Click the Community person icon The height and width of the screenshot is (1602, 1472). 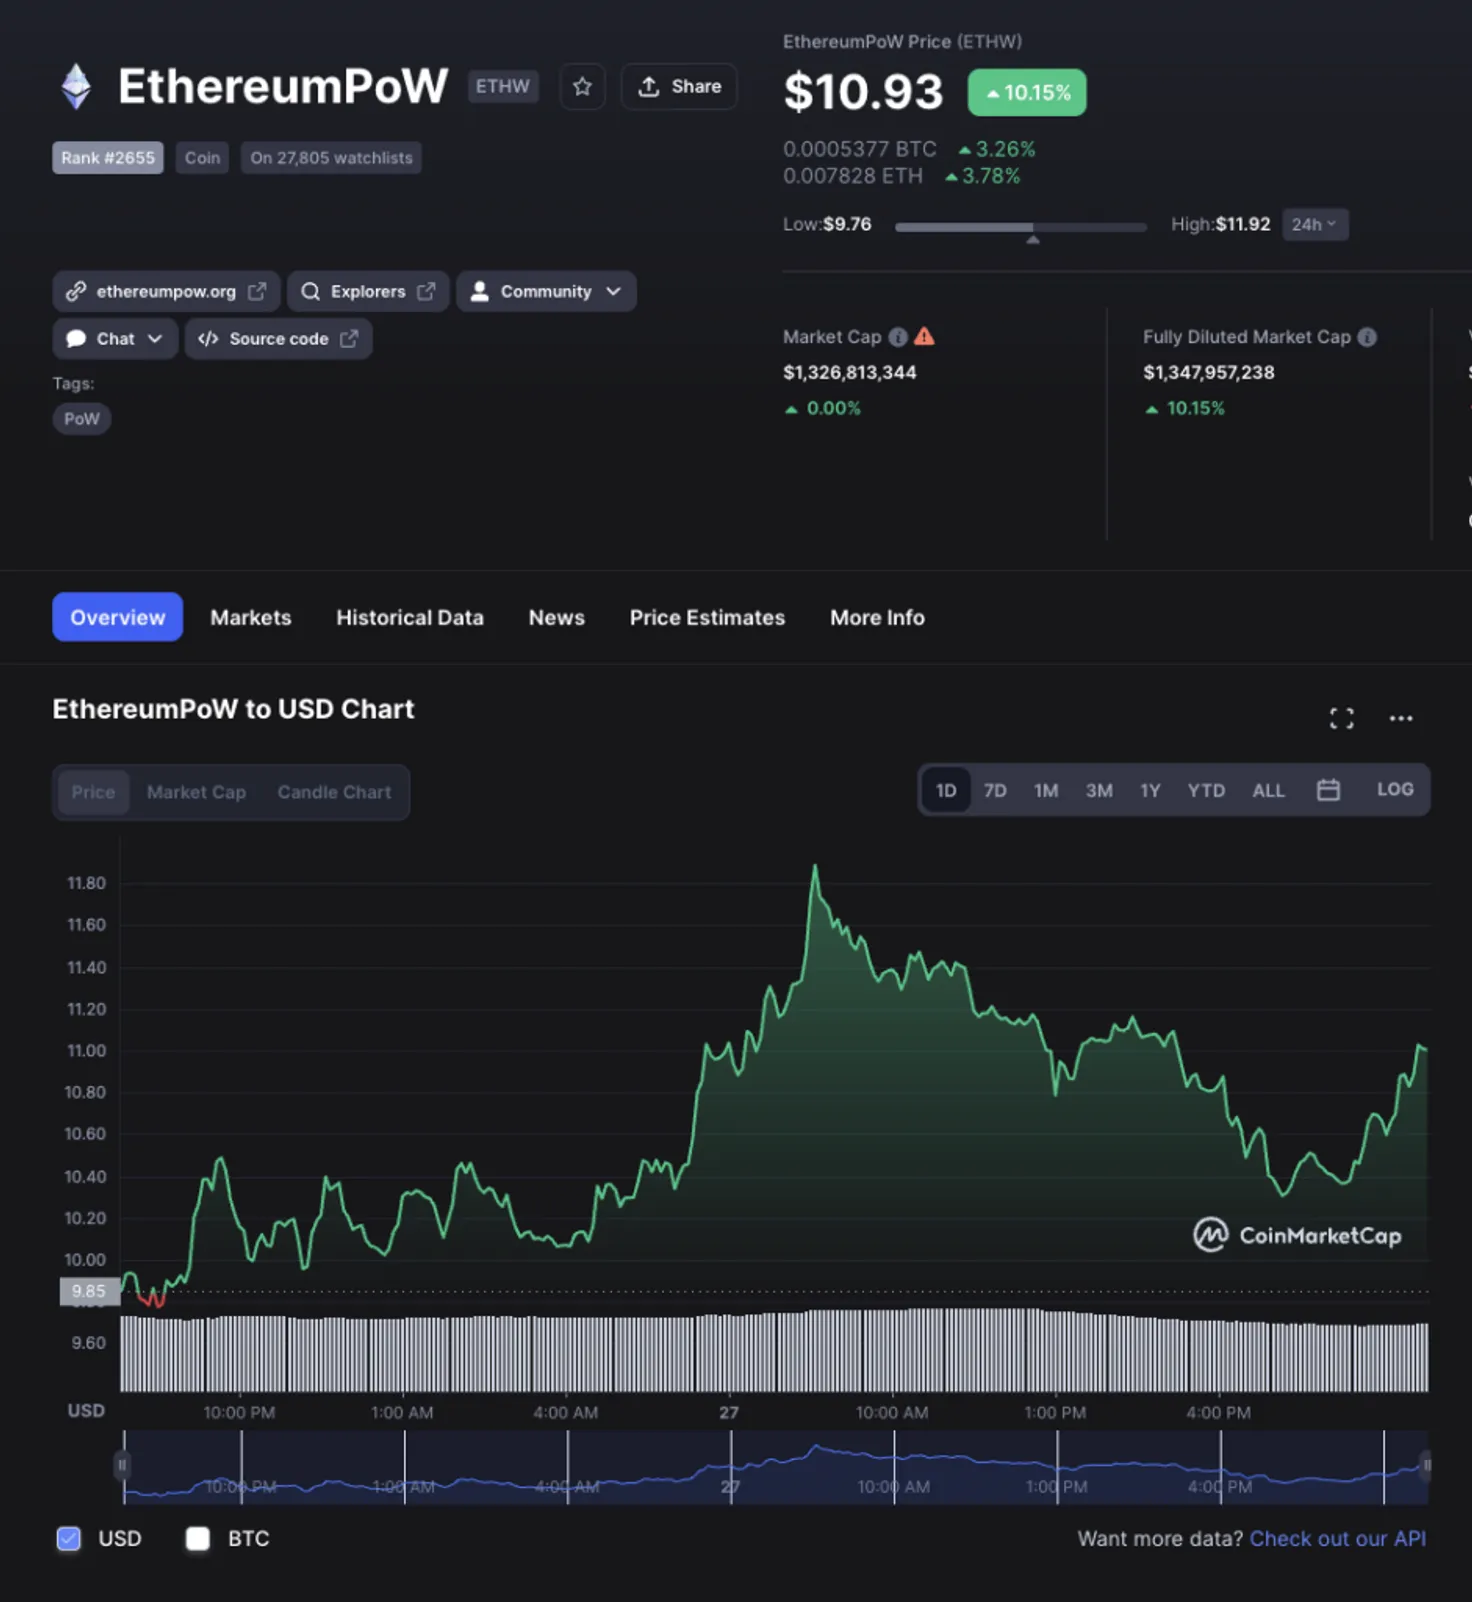480,291
